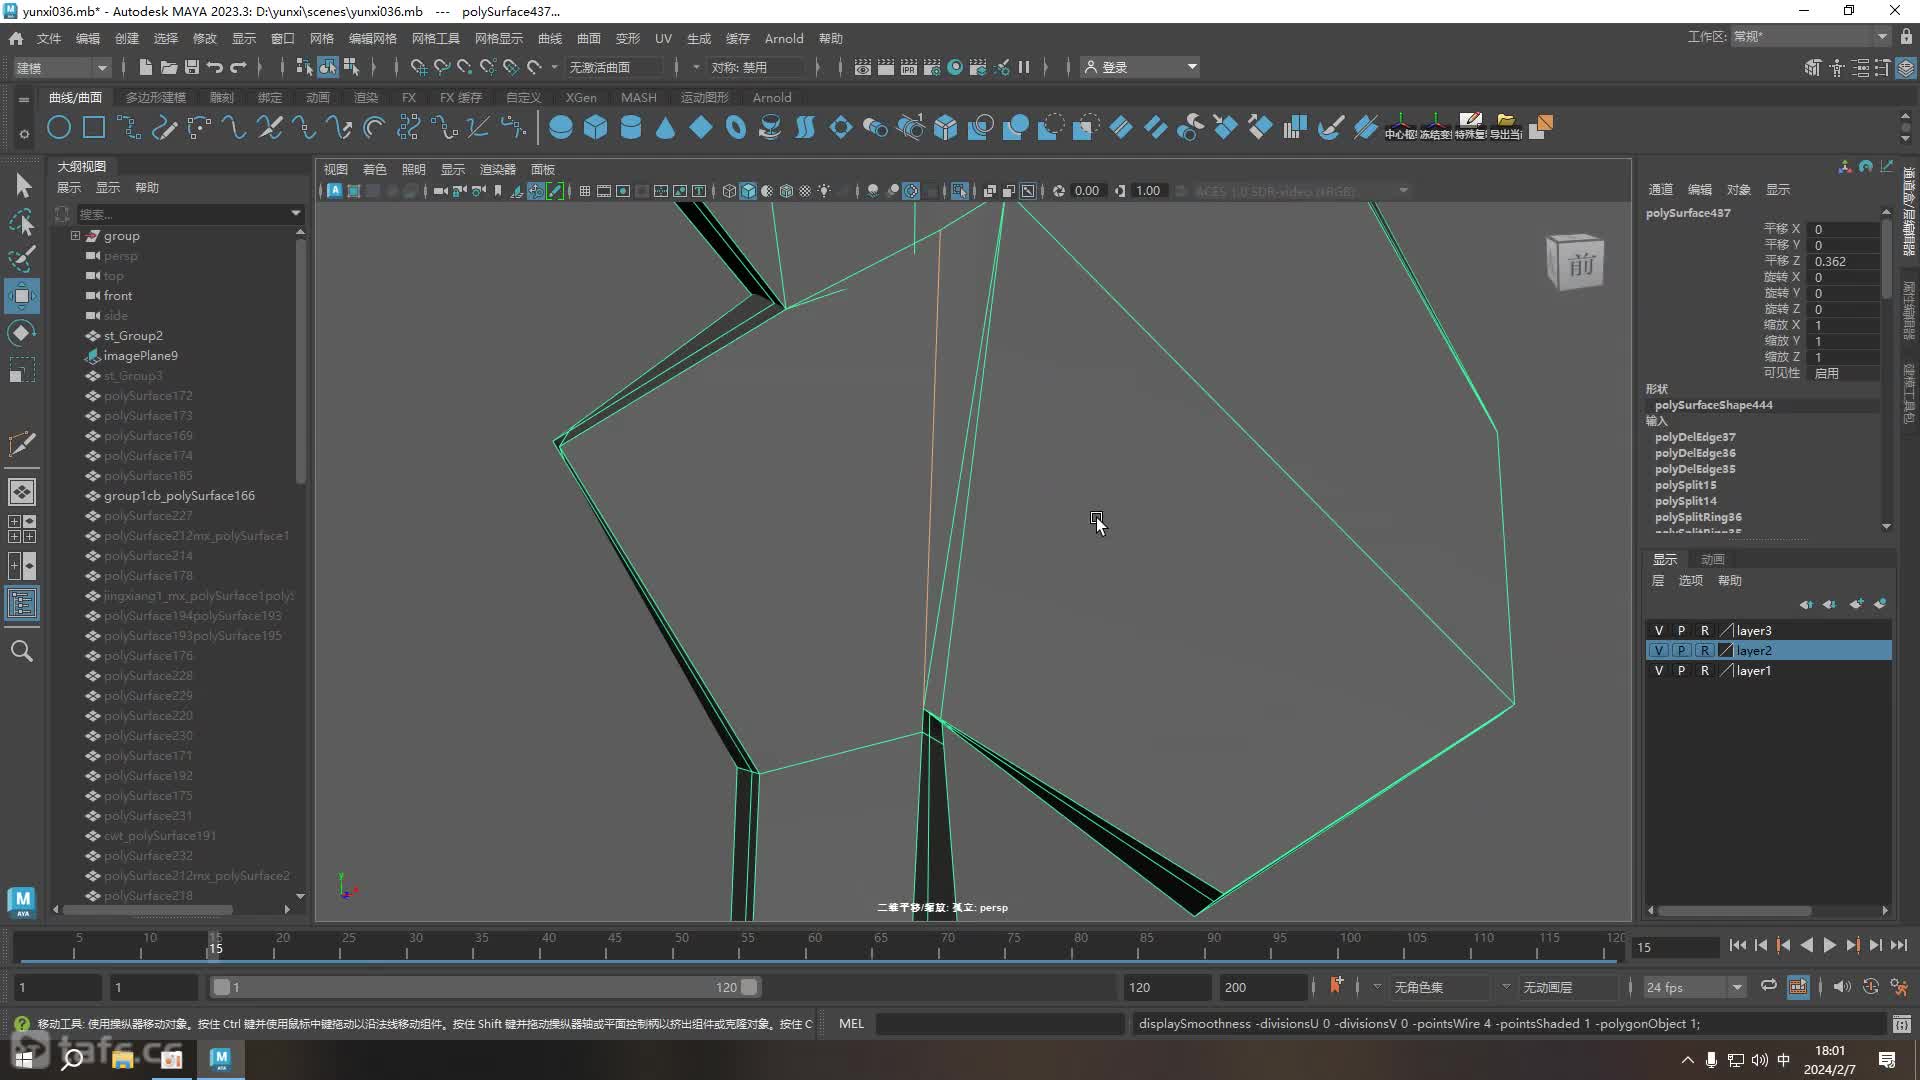The height and width of the screenshot is (1080, 1920).
Task: Select the NURBS circle shelf icon
Action: point(59,128)
